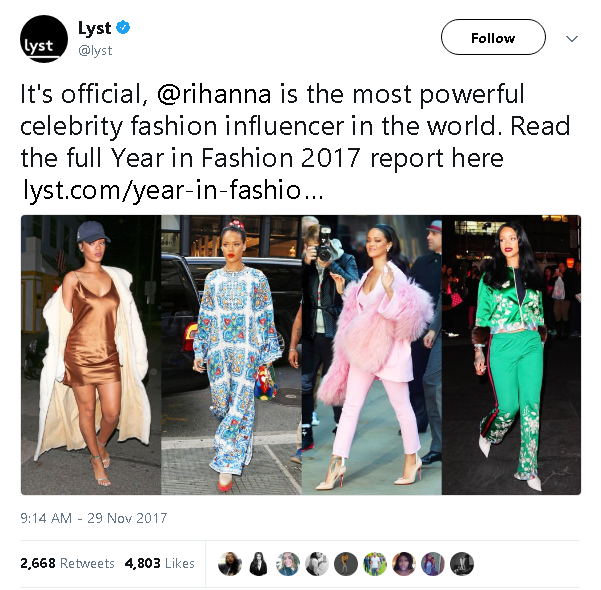Open the Lyst profile avatar logo

pyautogui.click(x=44, y=39)
